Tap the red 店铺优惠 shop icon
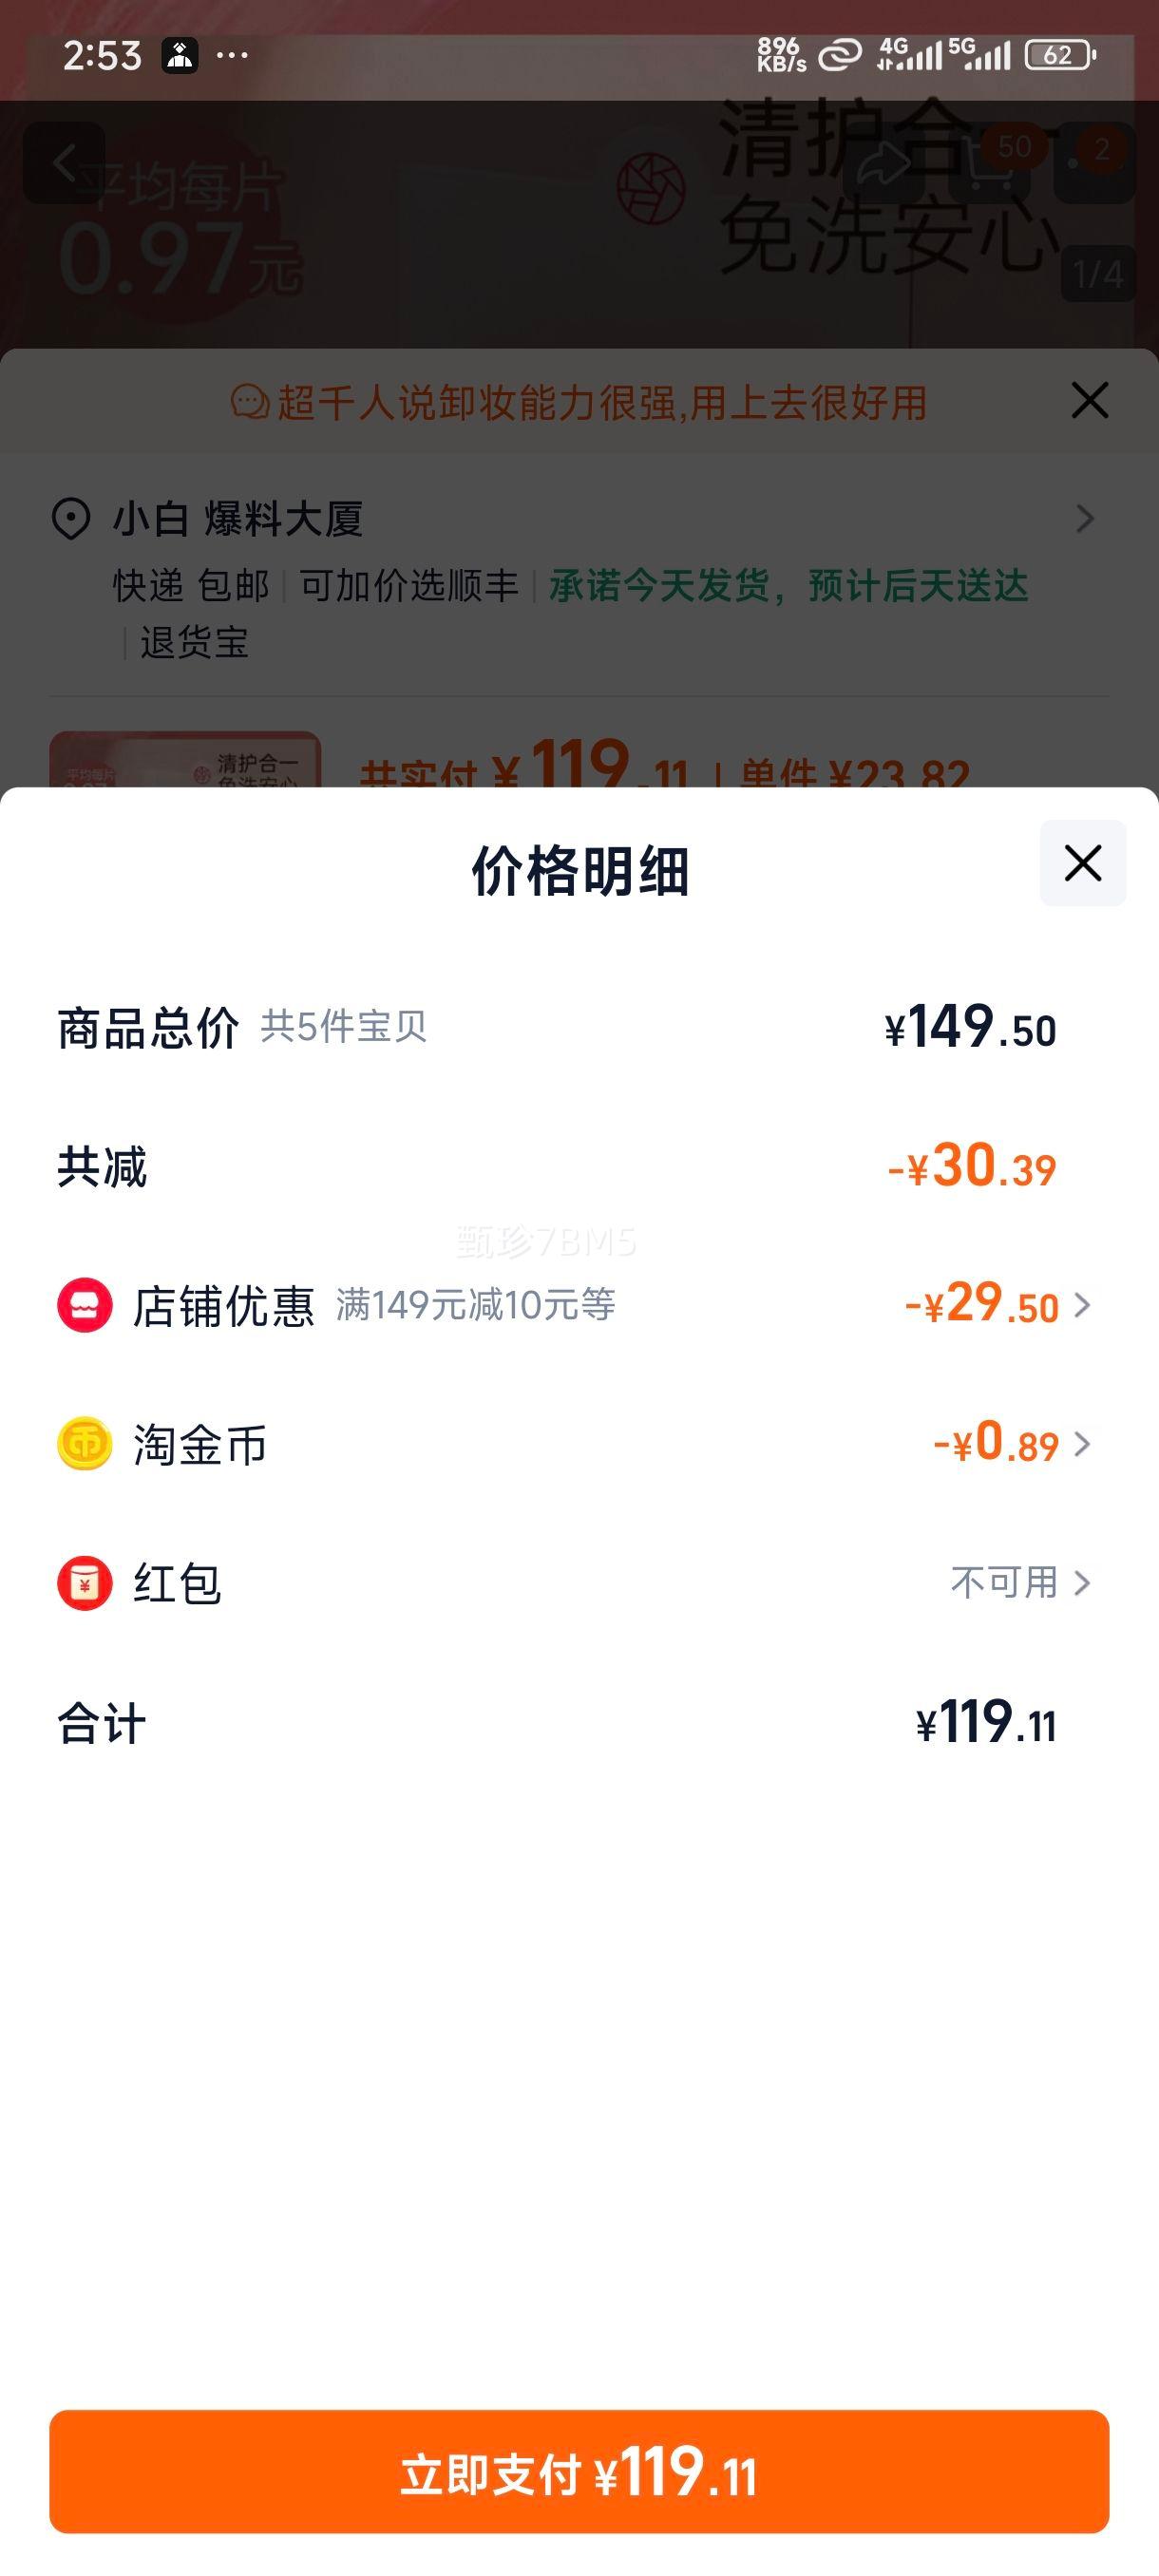This screenshot has width=1159, height=2576. 85,1305
